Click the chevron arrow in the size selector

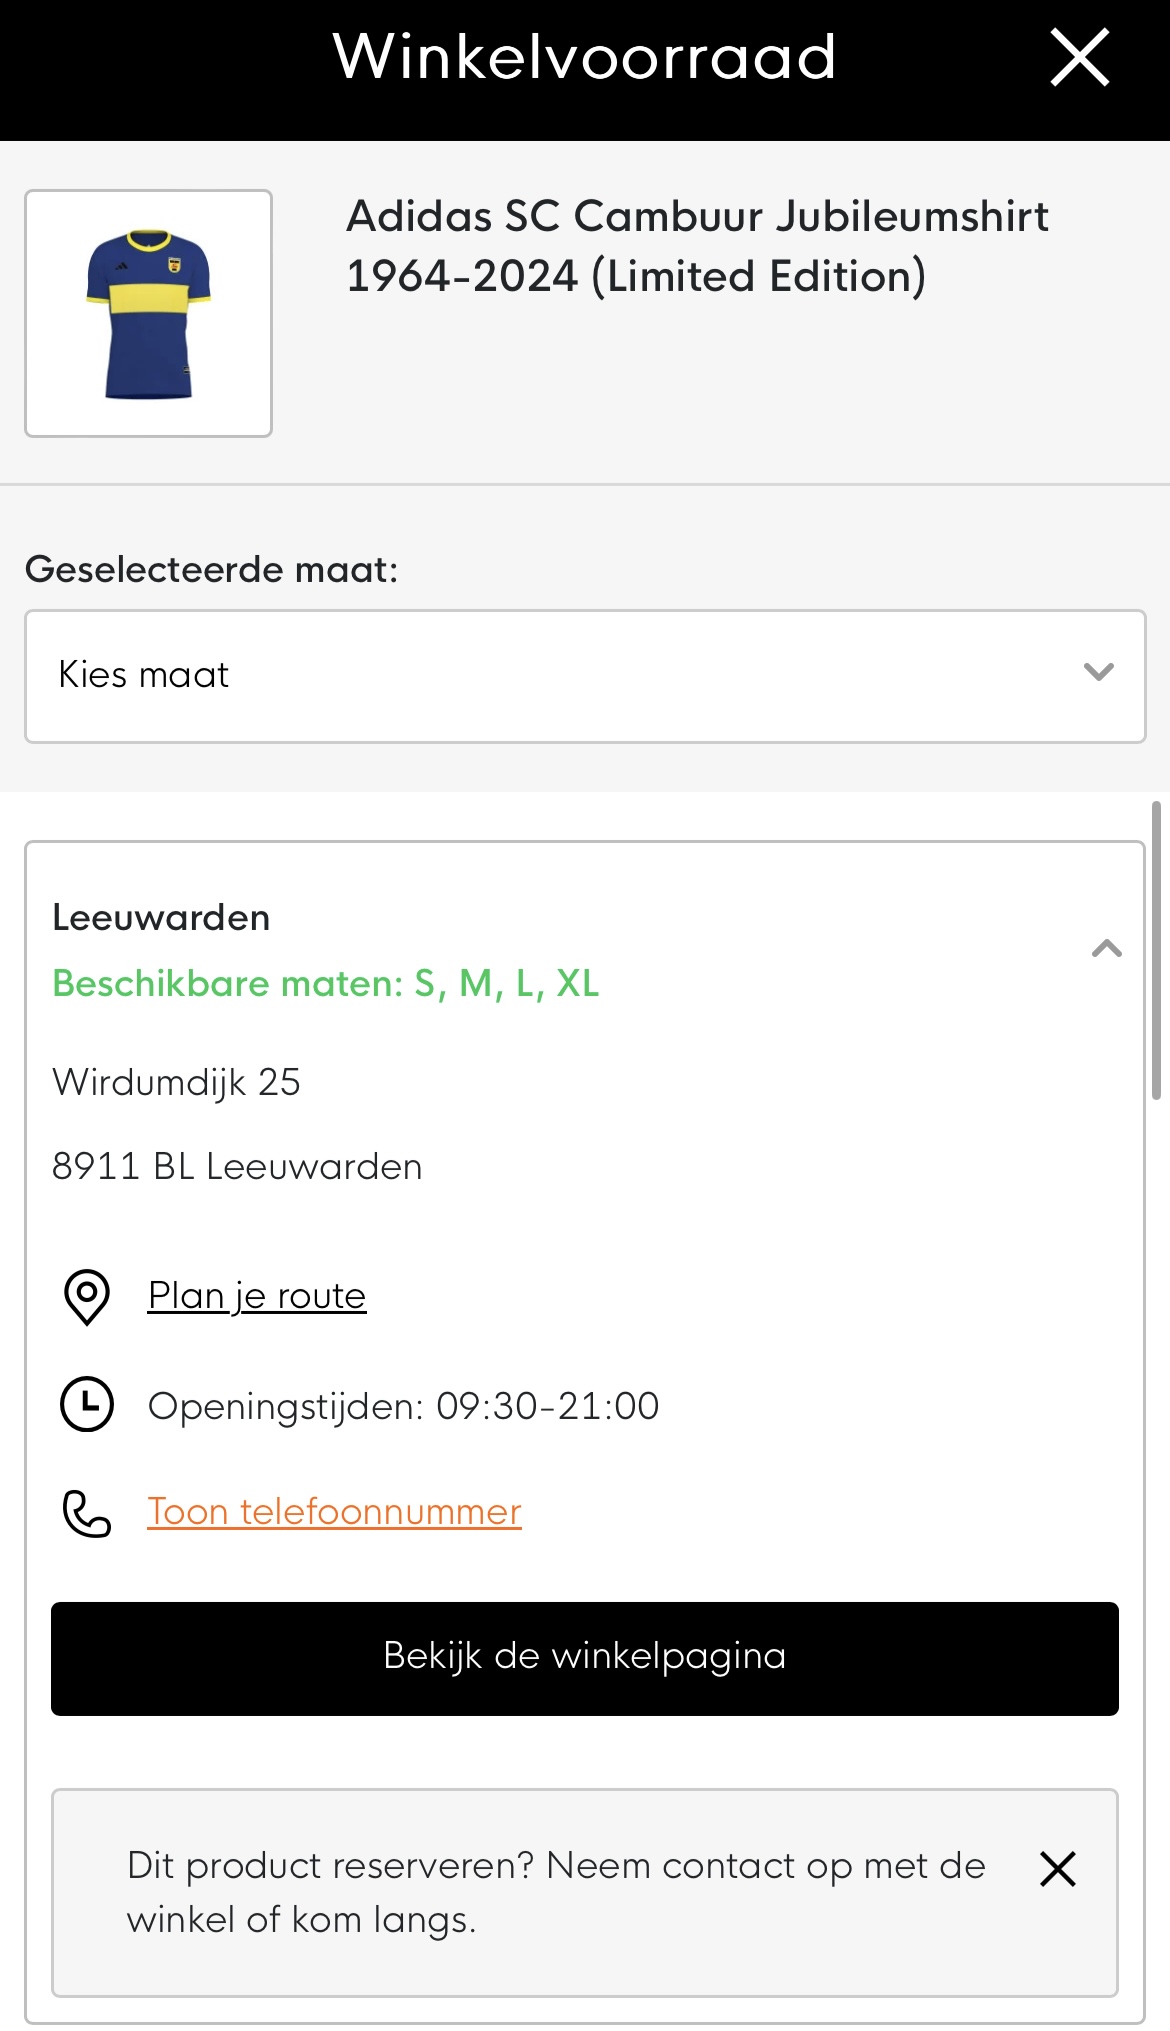pyautogui.click(x=1099, y=672)
